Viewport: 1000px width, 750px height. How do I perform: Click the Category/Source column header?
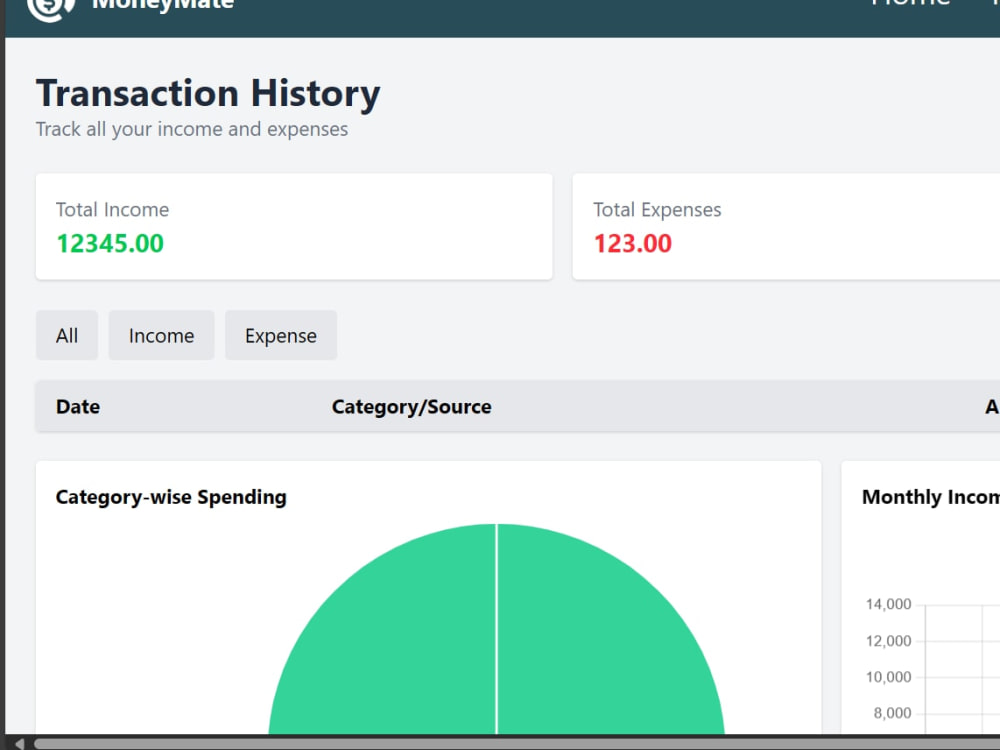[x=411, y=407]
